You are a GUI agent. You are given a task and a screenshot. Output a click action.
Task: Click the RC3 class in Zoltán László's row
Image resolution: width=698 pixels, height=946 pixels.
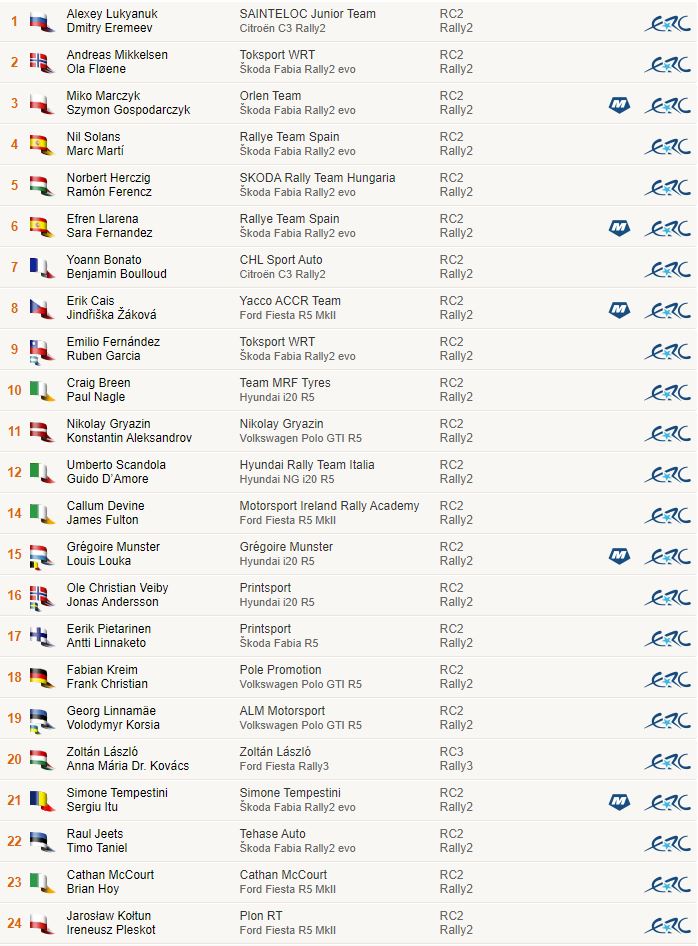(452, 752)
